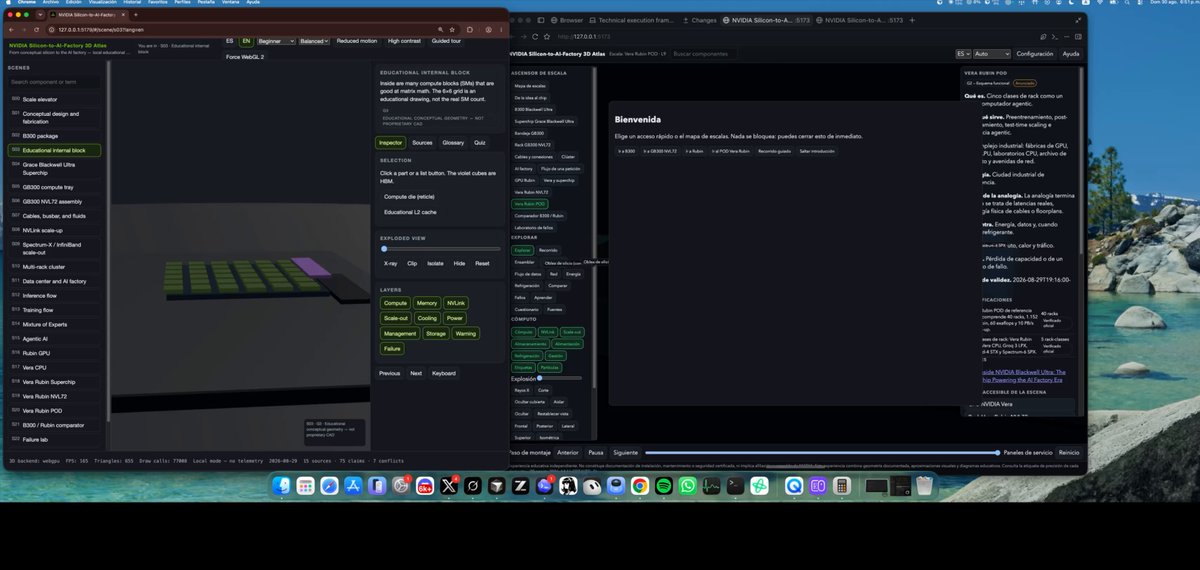Open Terminal from the Dock

click(735, 486)
